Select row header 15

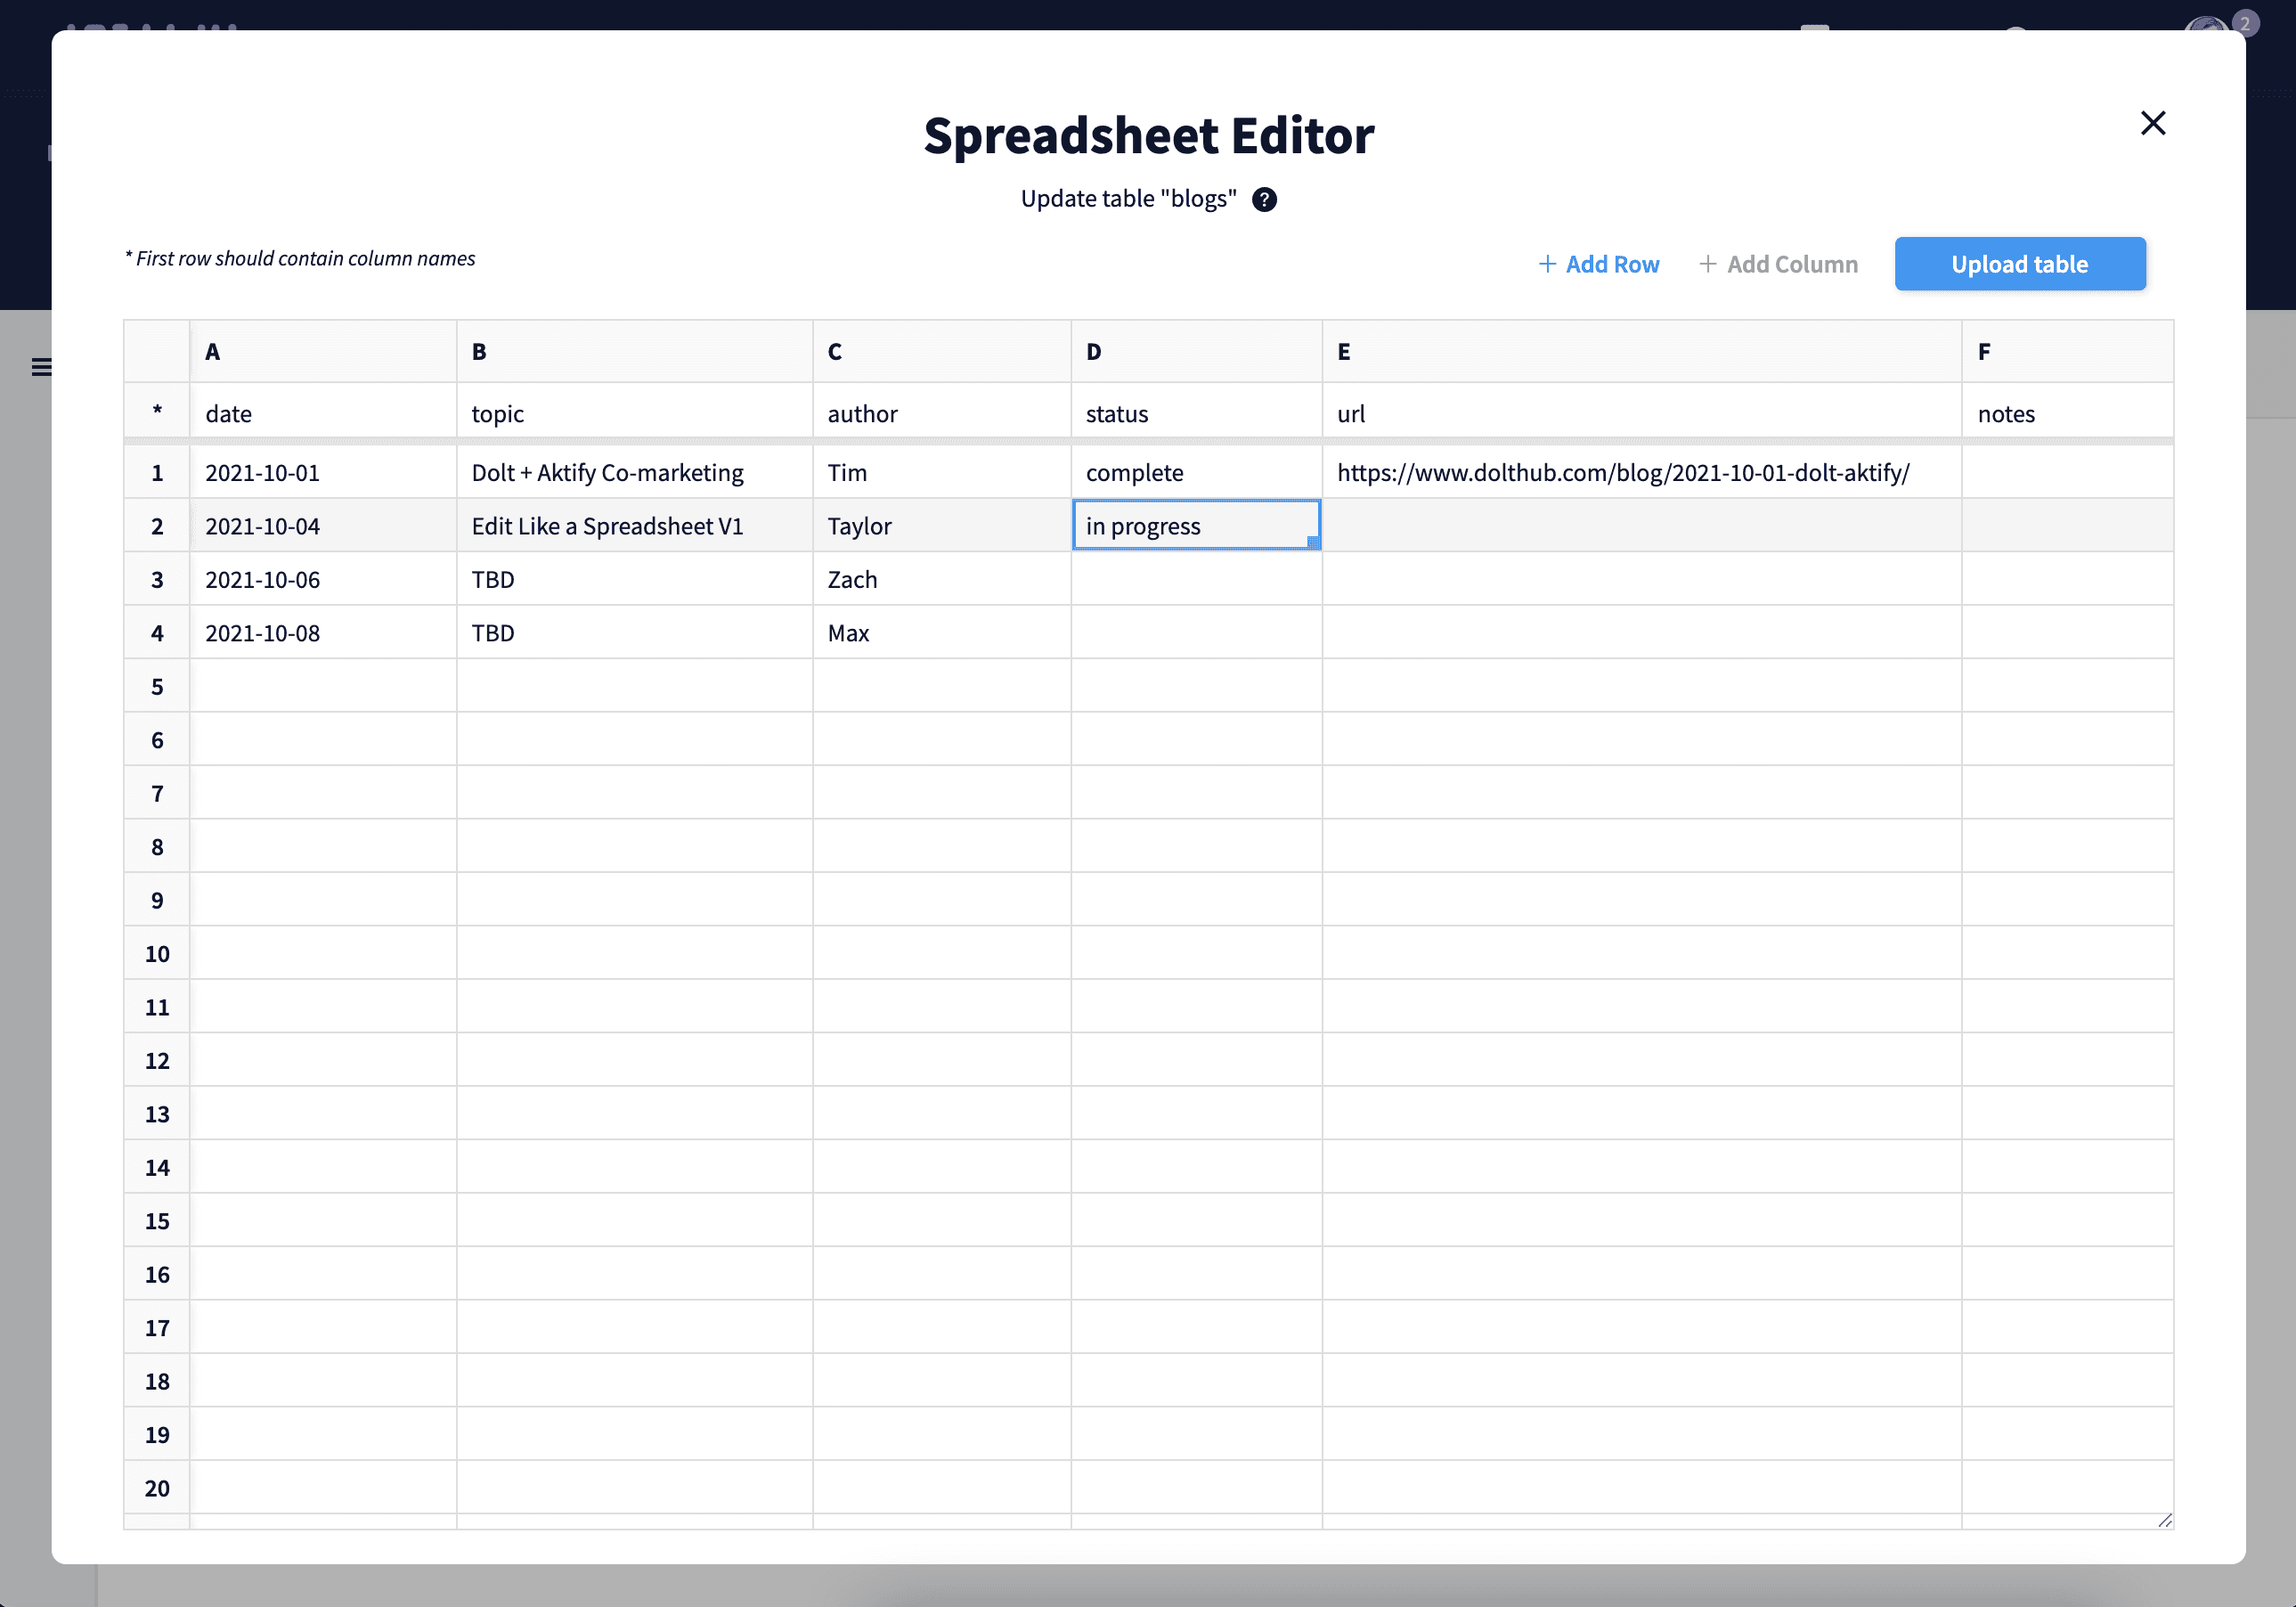[157, 1220]
